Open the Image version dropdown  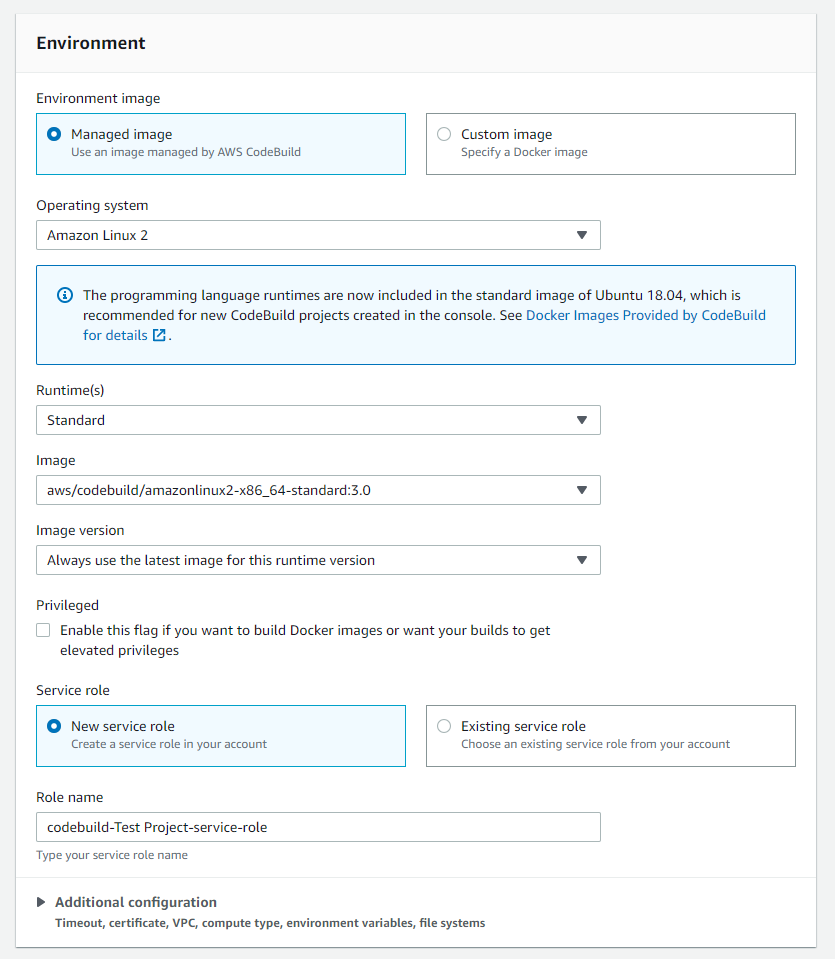coord(318,560)
